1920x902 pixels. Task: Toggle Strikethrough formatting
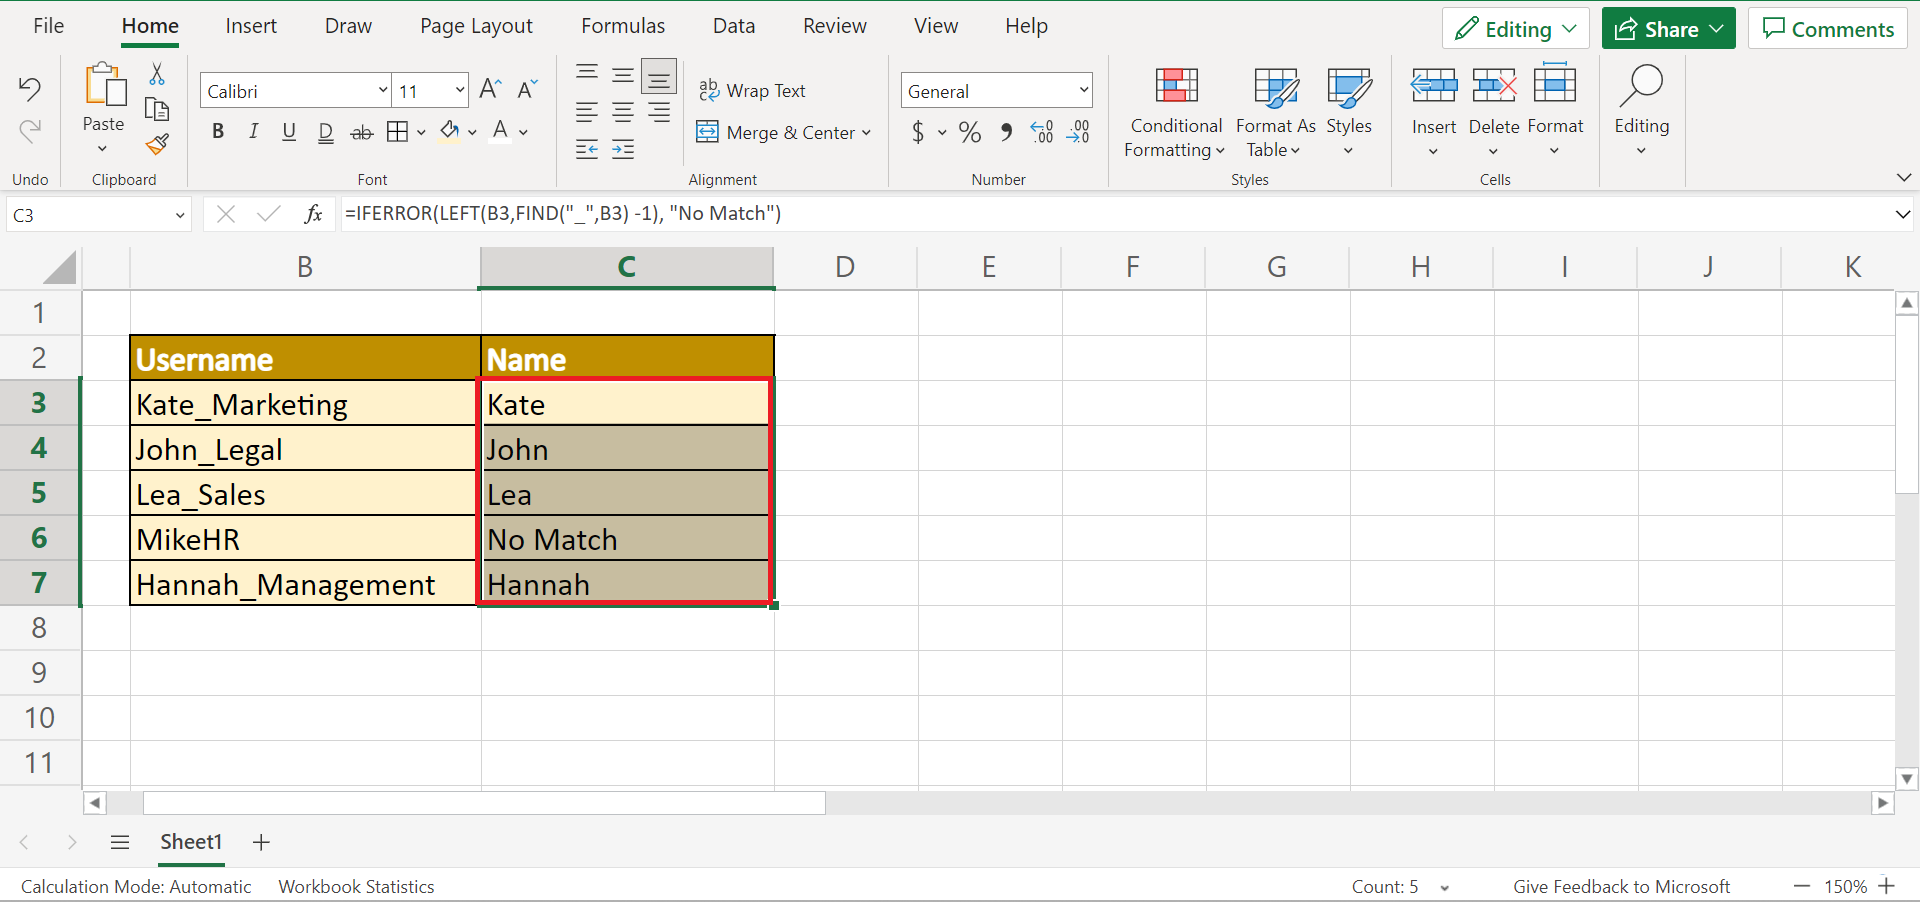[361, 131]
